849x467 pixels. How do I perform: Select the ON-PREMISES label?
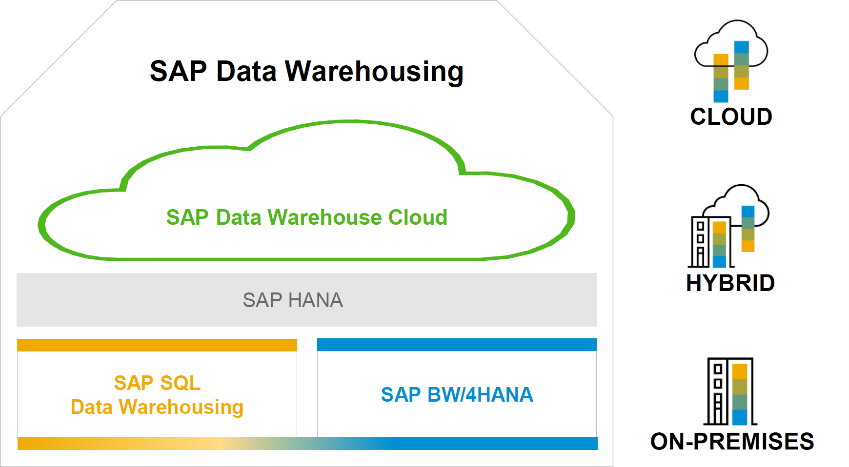pyautogui.click(x=732, y=442)
